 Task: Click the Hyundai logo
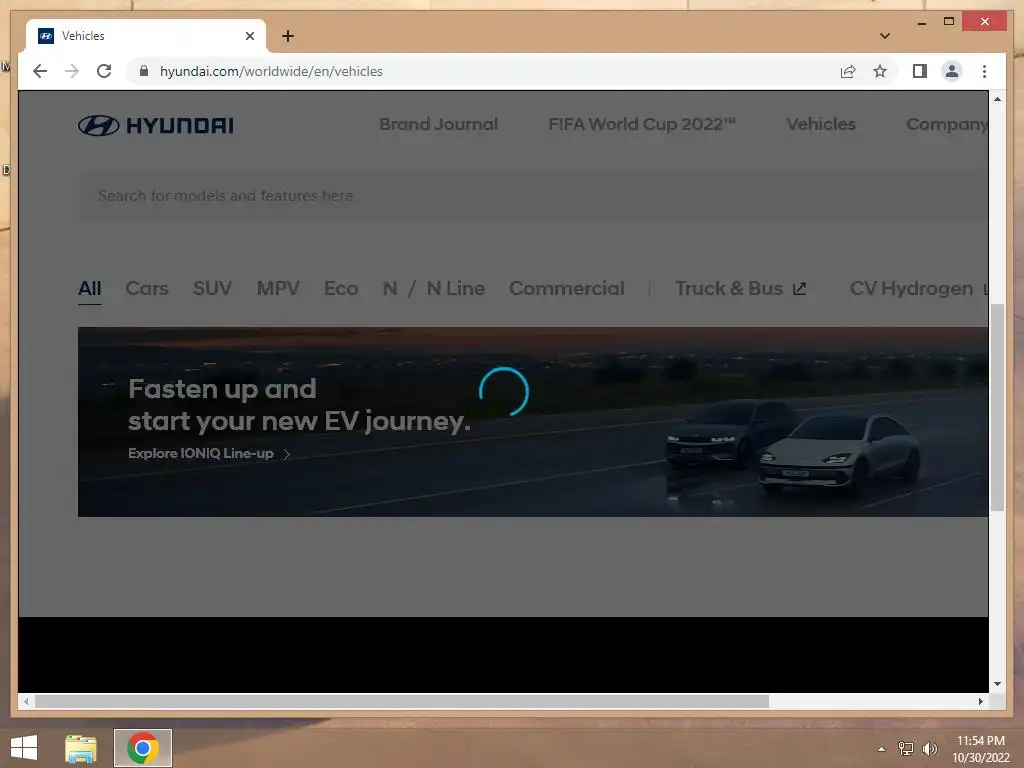pos(155,125)
